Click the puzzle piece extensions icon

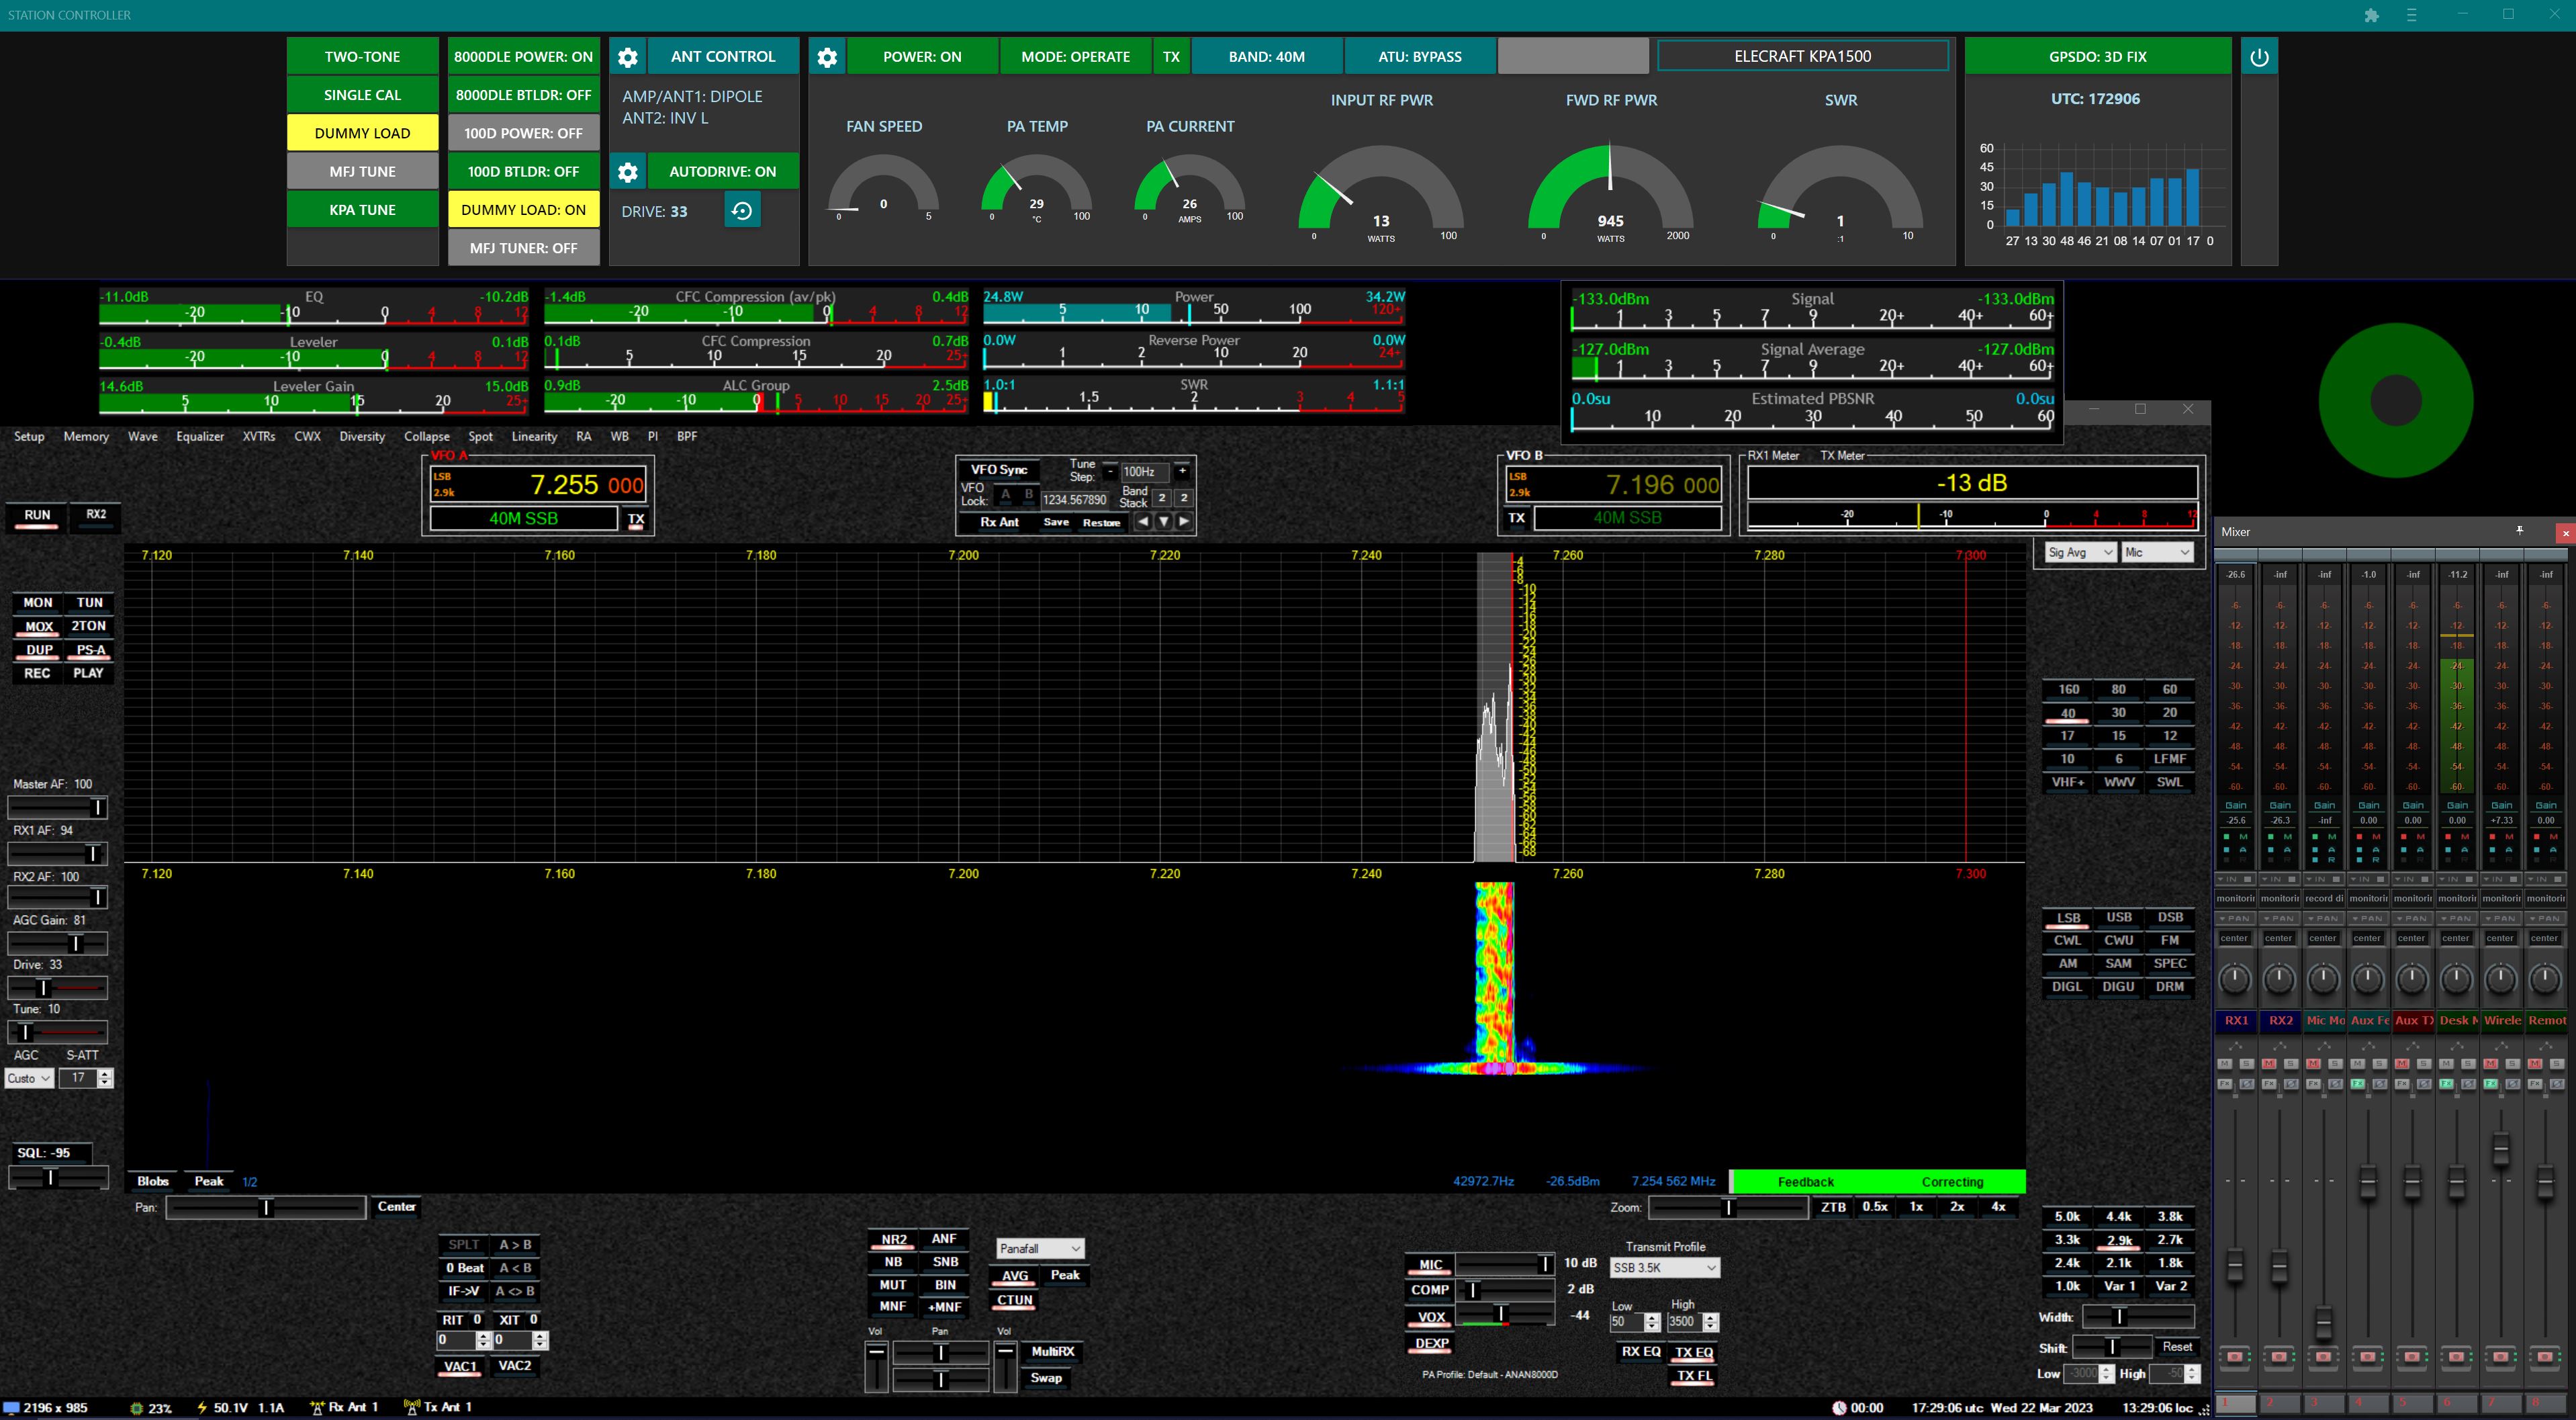point(2371,15)
